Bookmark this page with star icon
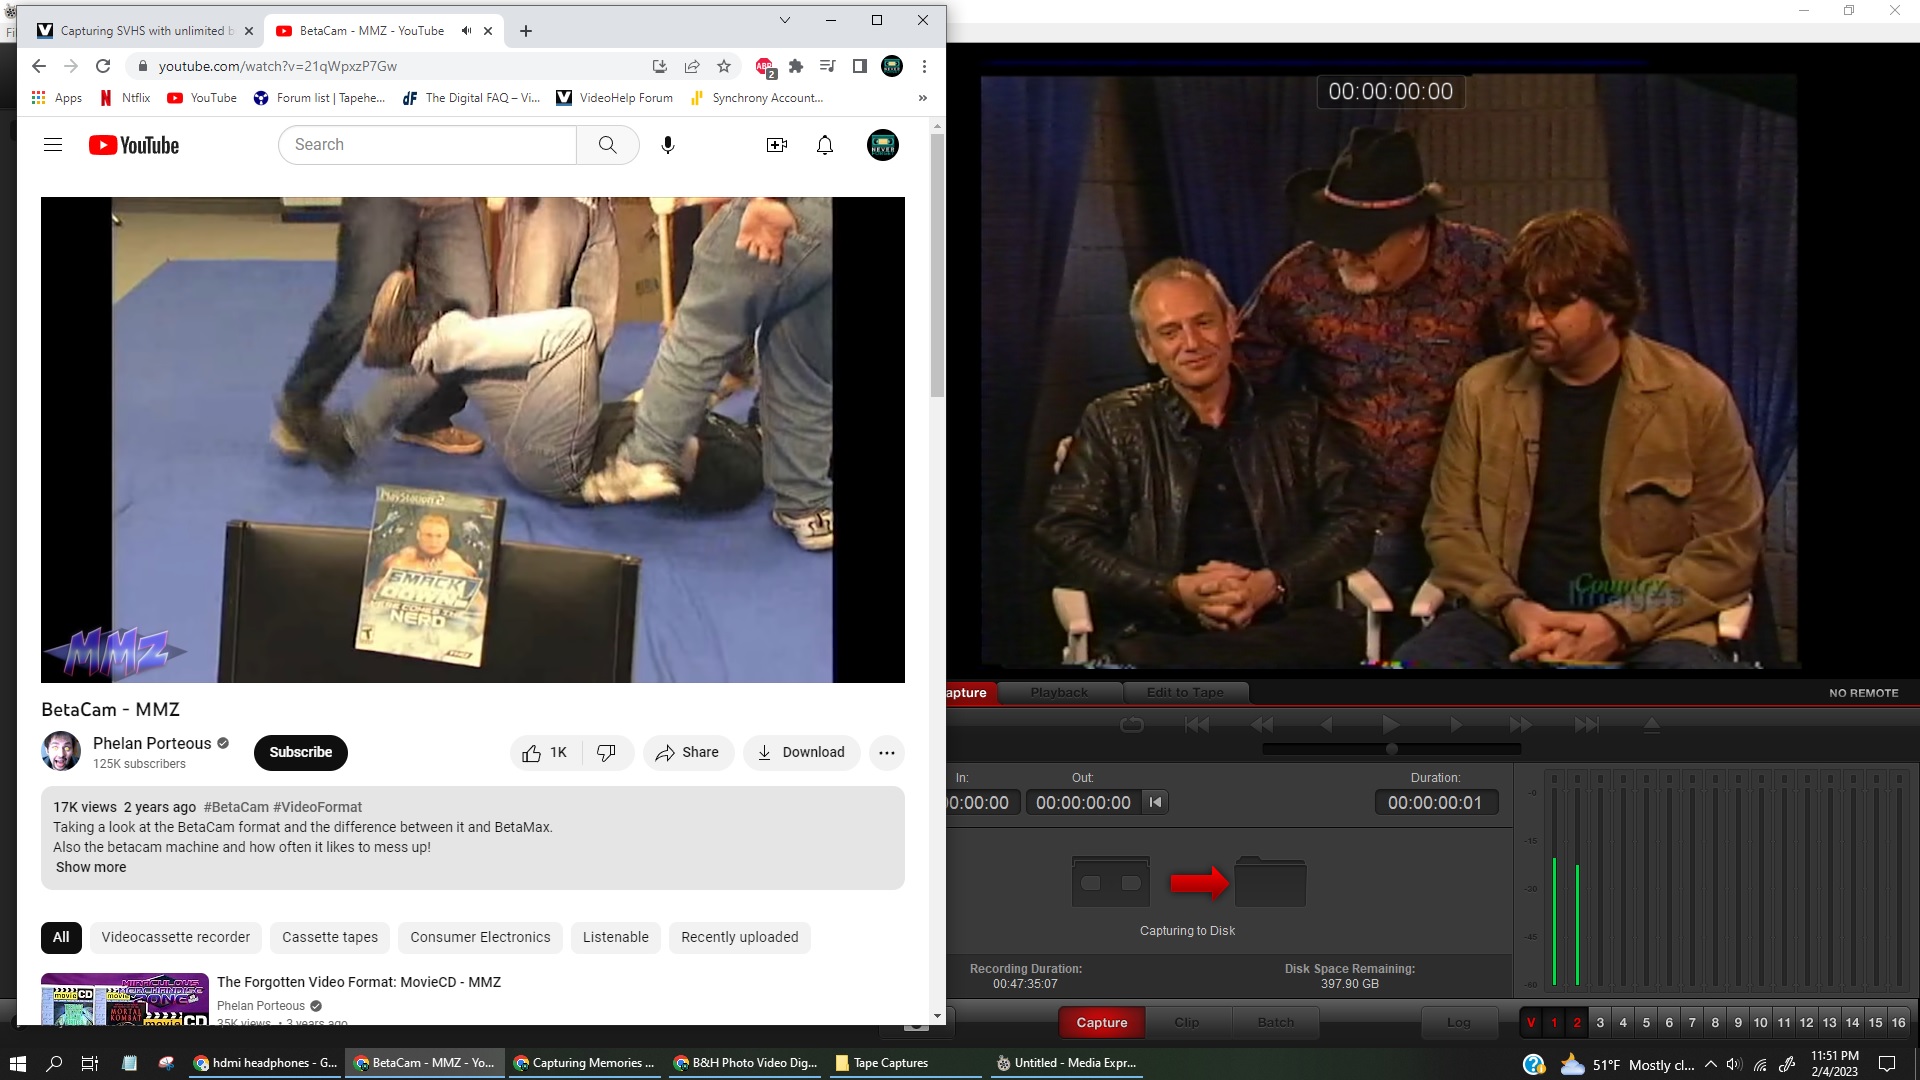The image size is (1920, 1080). point(724,66)
